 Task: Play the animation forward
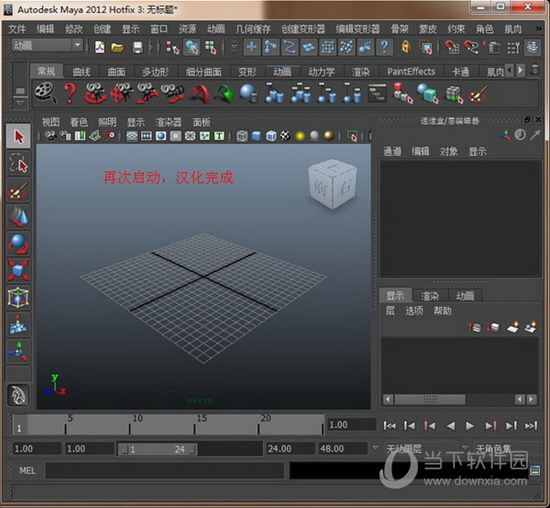[469, 426]
